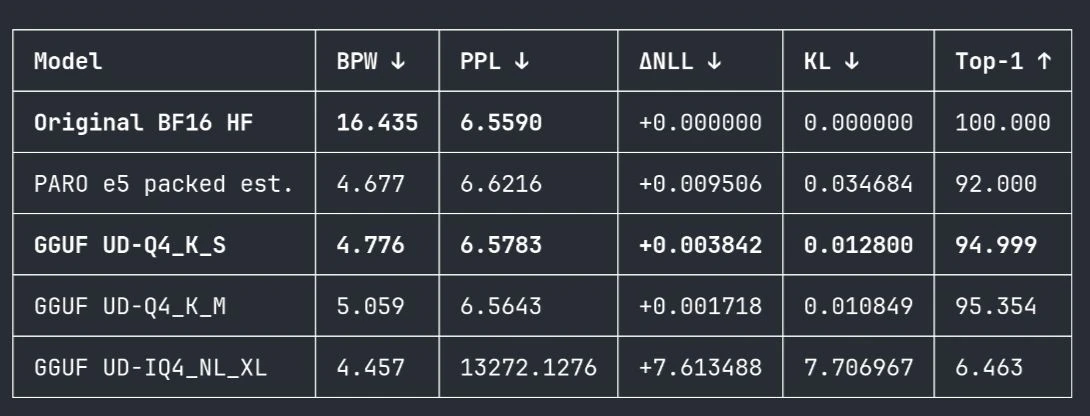Select the GGUF UD-Q4_K_S model cell
This screenshot has height=416, width=1090.
tap(130, 245)
